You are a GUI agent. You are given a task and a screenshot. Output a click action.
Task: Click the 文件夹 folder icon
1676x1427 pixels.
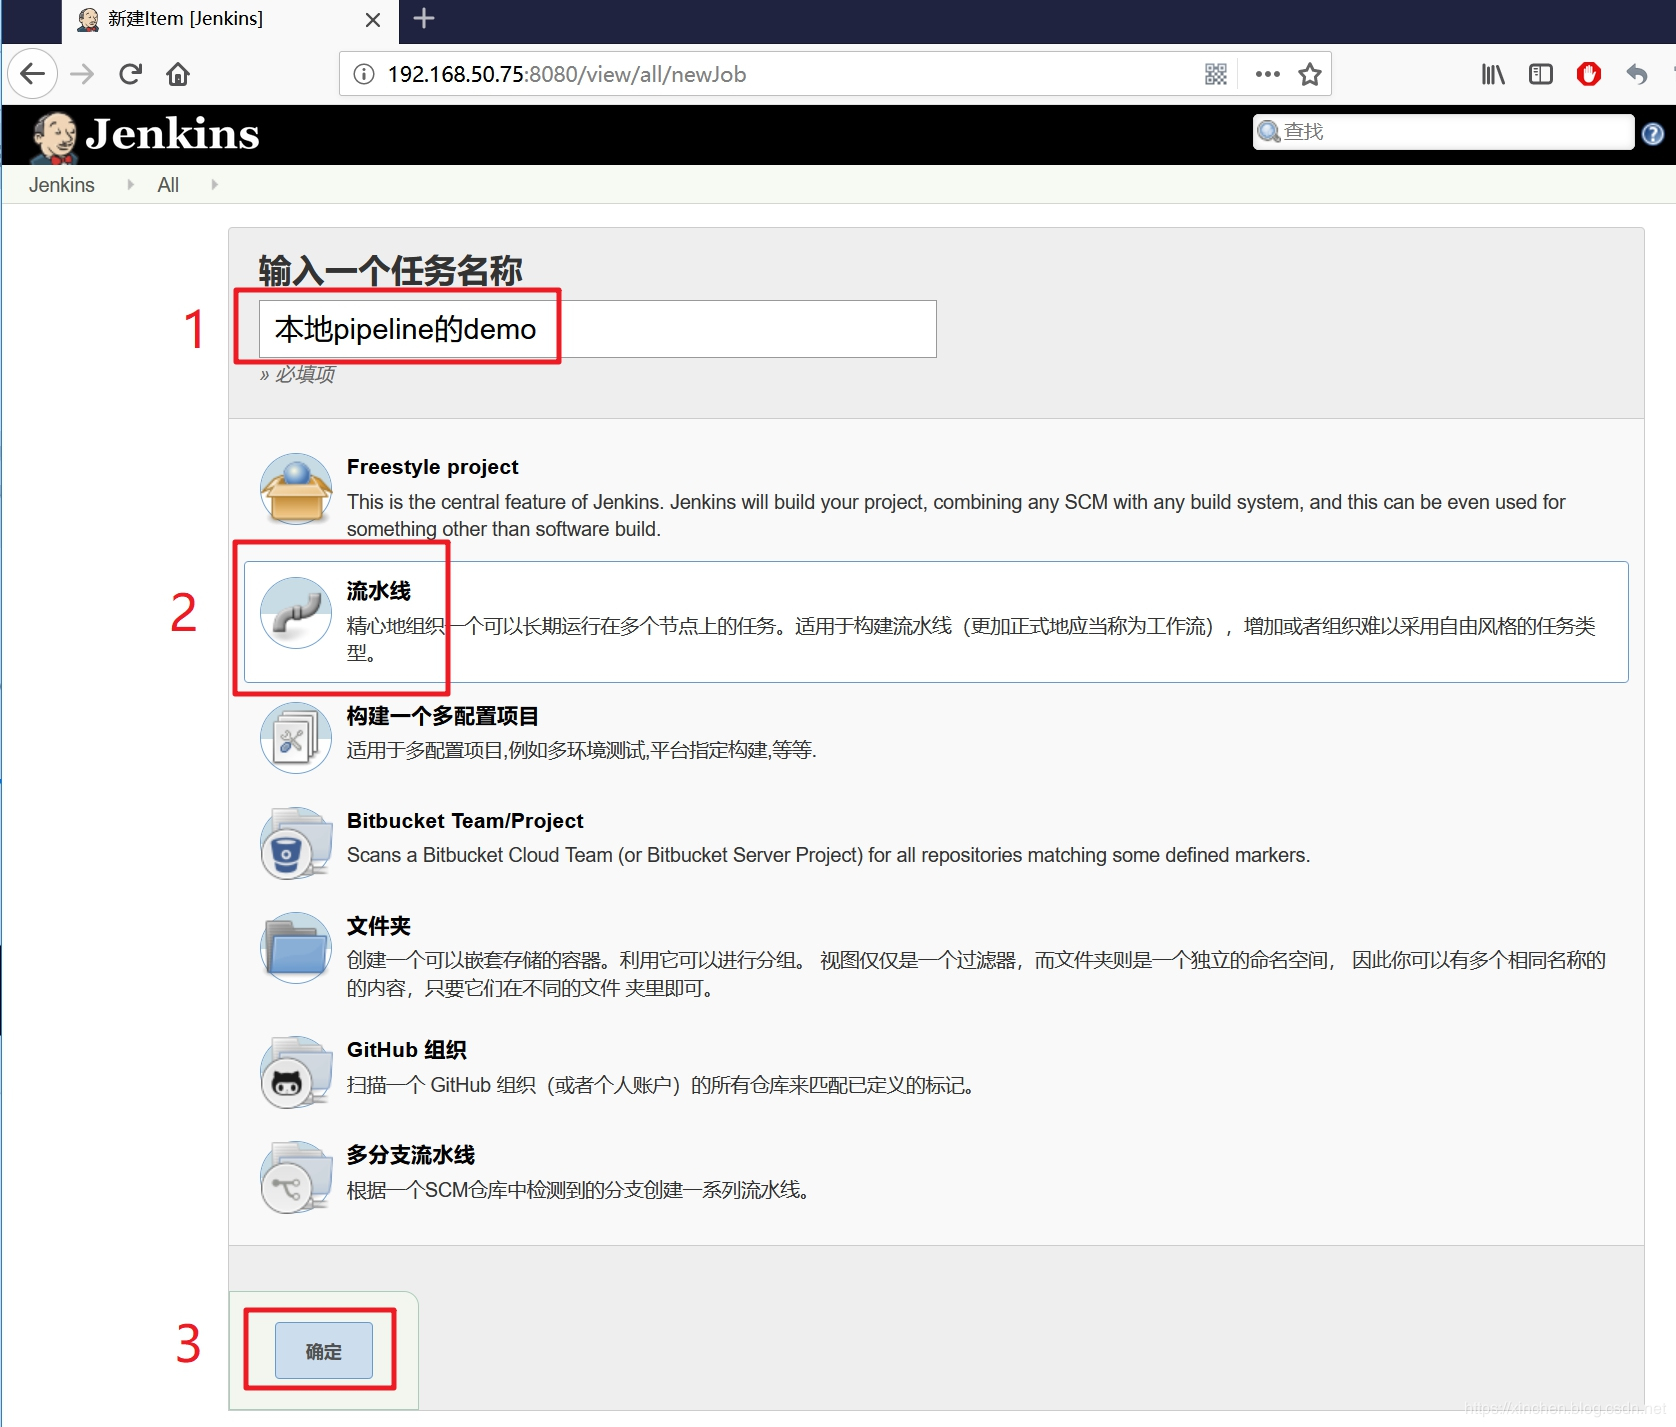pyautogui.click(x=294, y=948)
